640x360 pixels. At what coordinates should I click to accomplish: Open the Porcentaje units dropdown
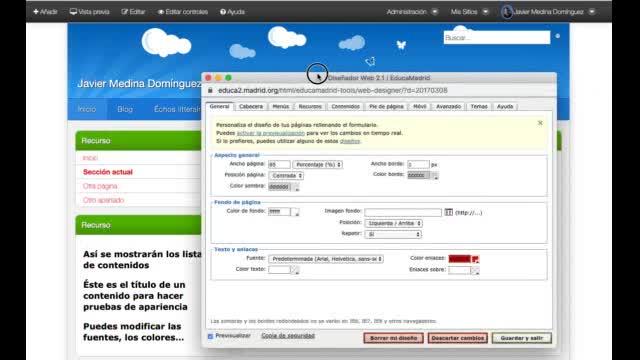[x=318, y=164]
